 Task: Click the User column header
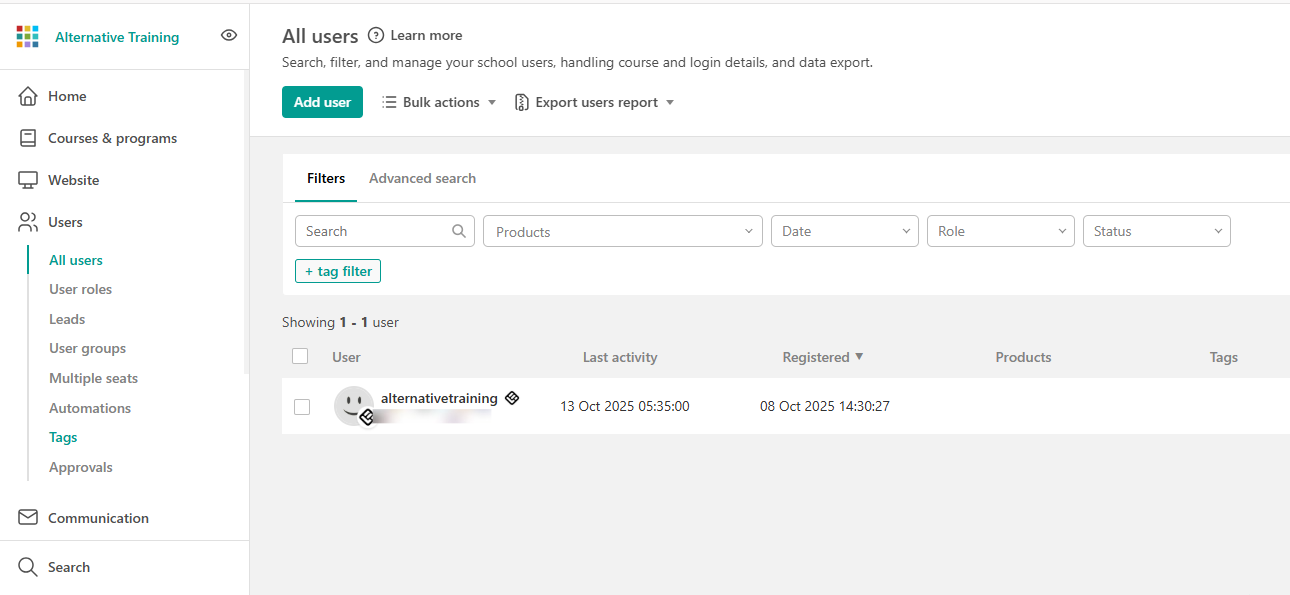(346, 357)
